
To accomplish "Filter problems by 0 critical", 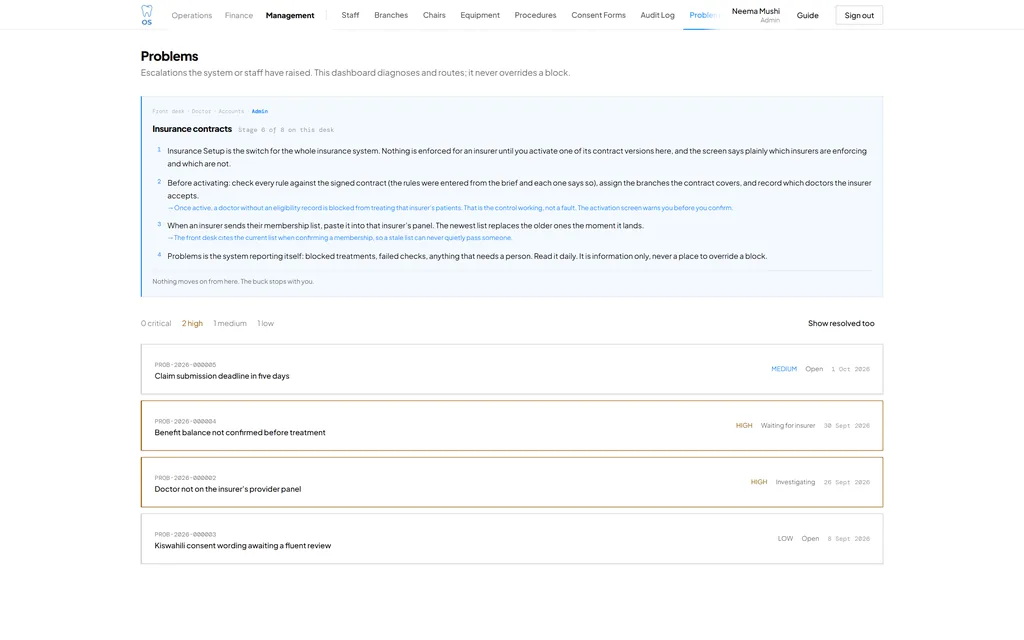I will click(156, 323).
